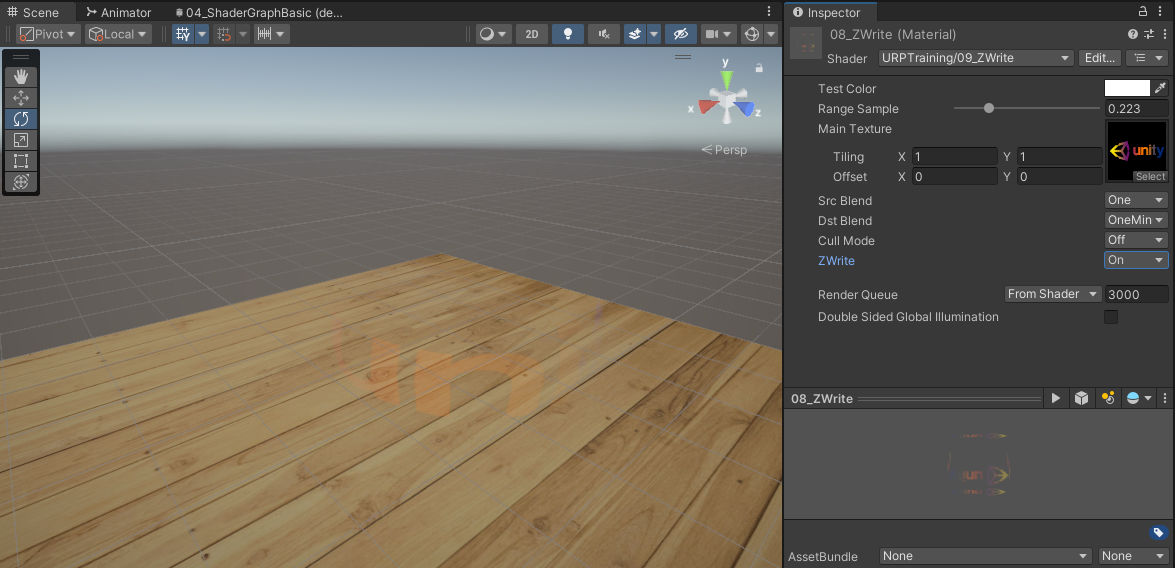Open material presets slider icon
Viewport: 1175px width, 568px height.
[1150, 34]
